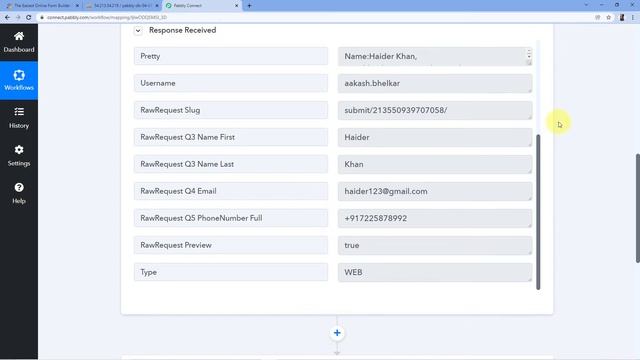Click the RawRequest Q4 Email field
640x360 pixels.
231,191
